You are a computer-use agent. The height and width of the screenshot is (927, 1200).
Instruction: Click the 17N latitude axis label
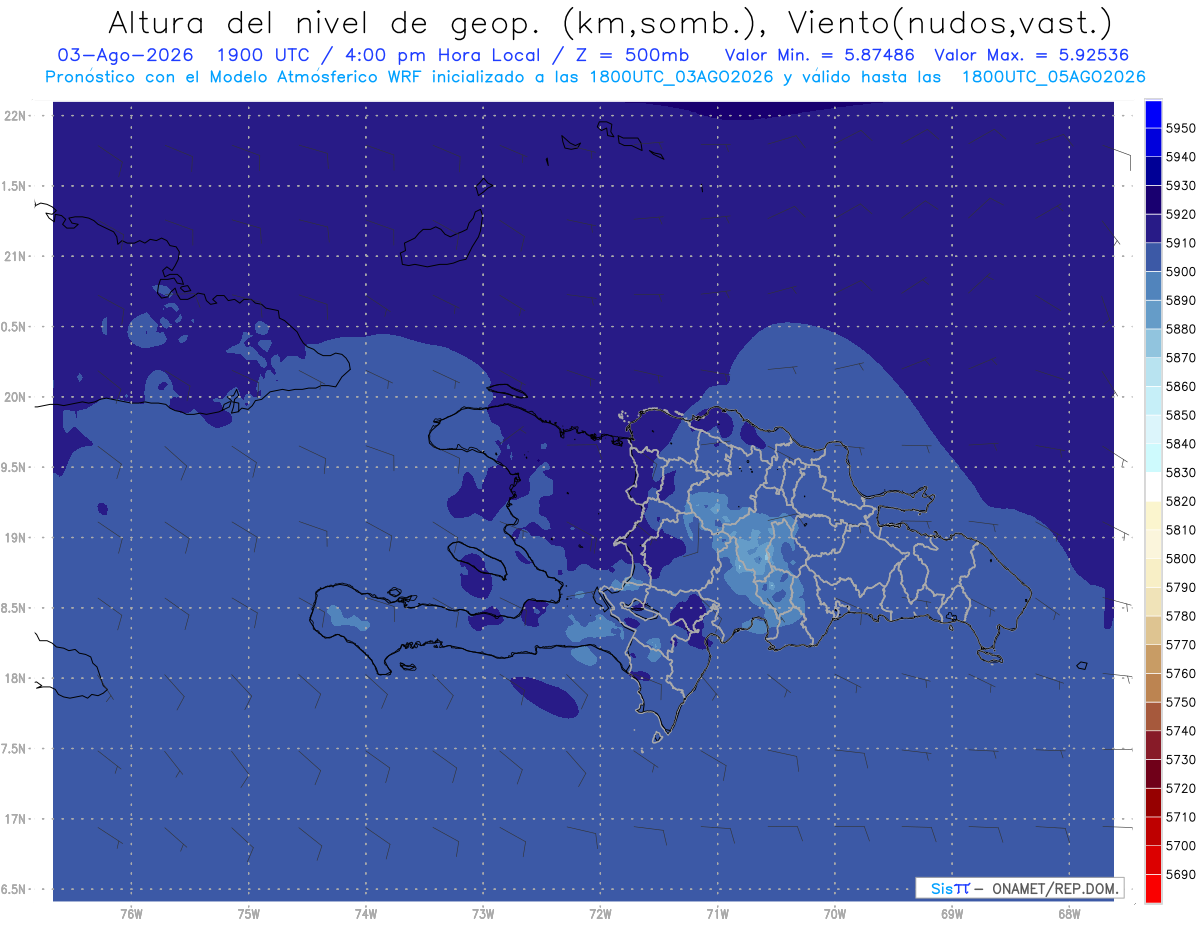click(15, 819)
